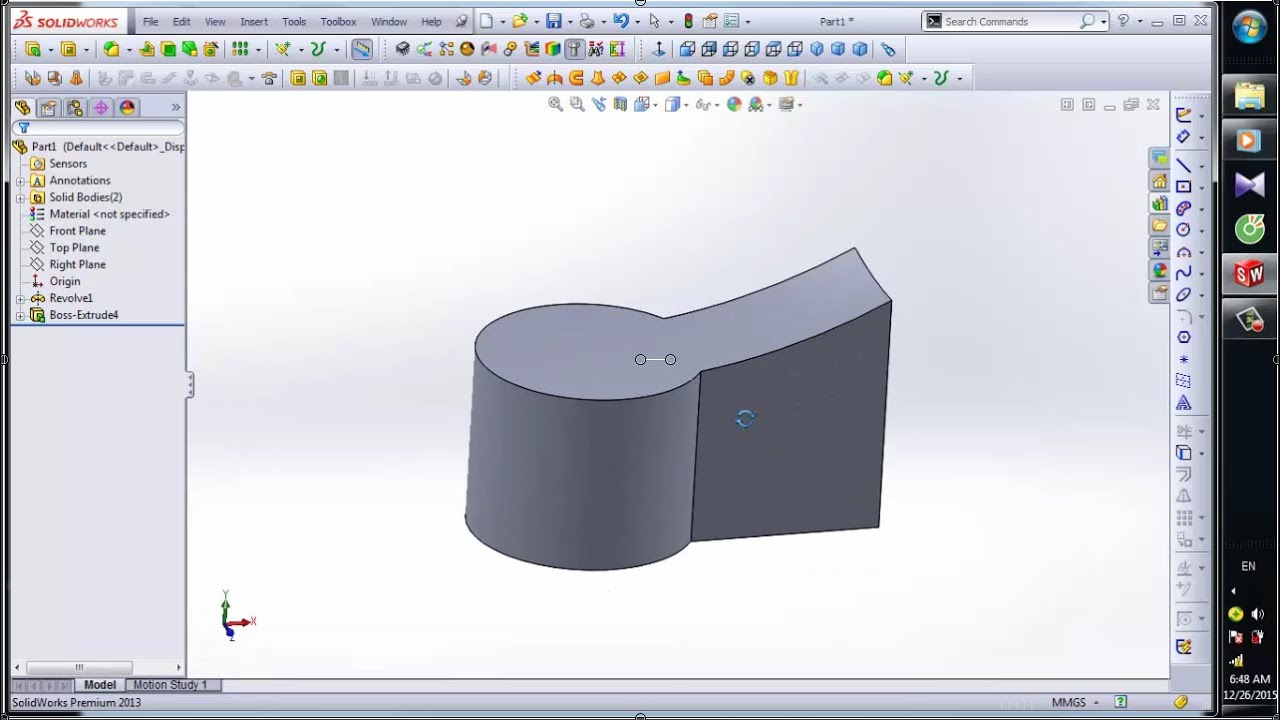Click the Undo arrow icon
This screenshot has width=1280, height=720.
[621, 21]
